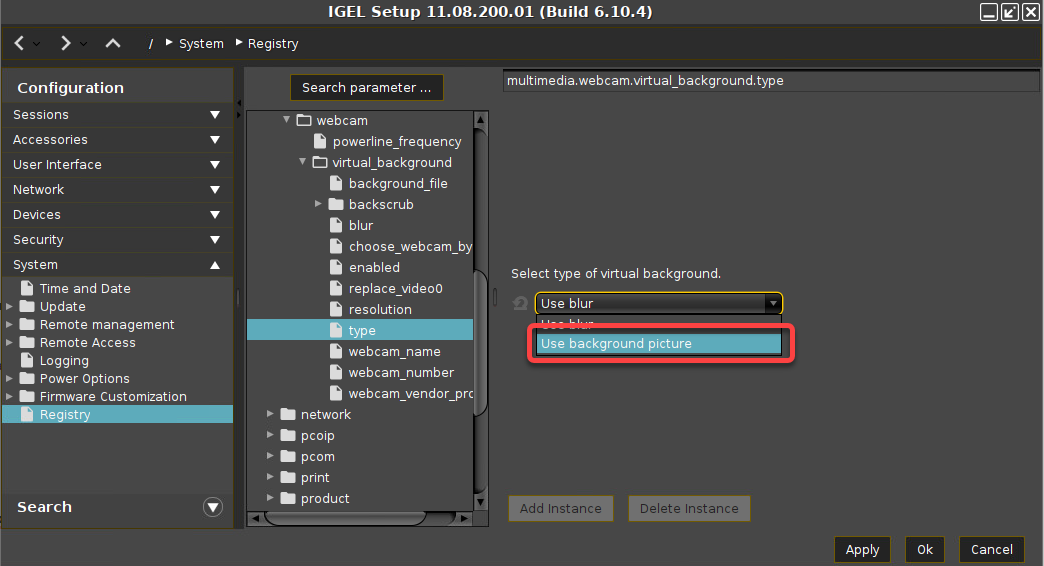The width and height of the screenshot is (1044, 566).
Task: Click the webcam folder icon
Action: click(304, 120)
